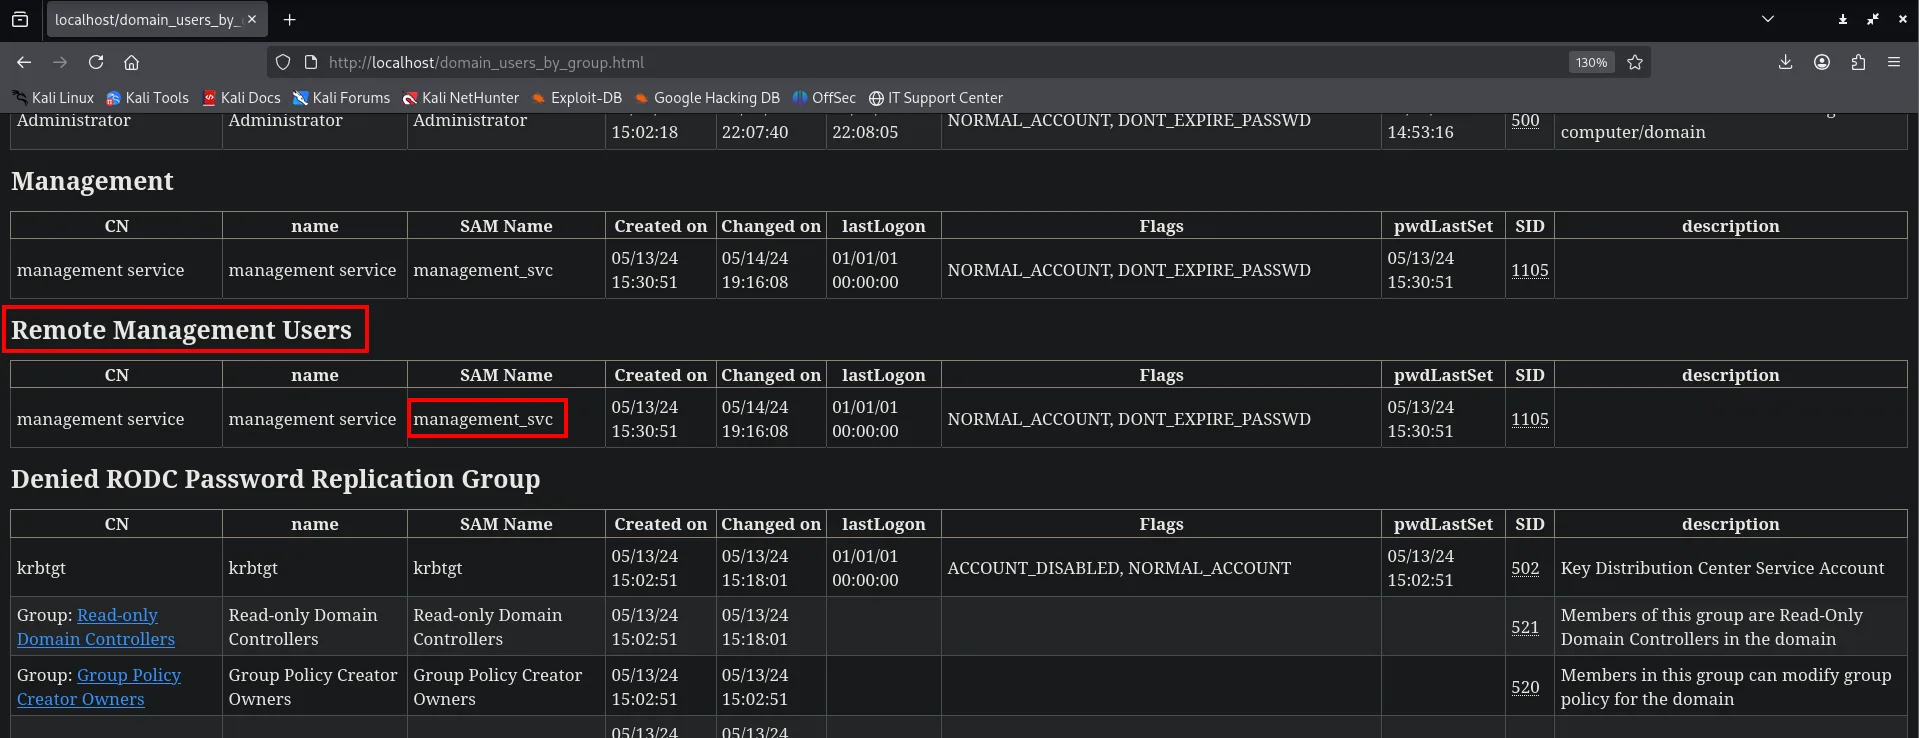Bookmark this page with the star

pos(1635,62)
